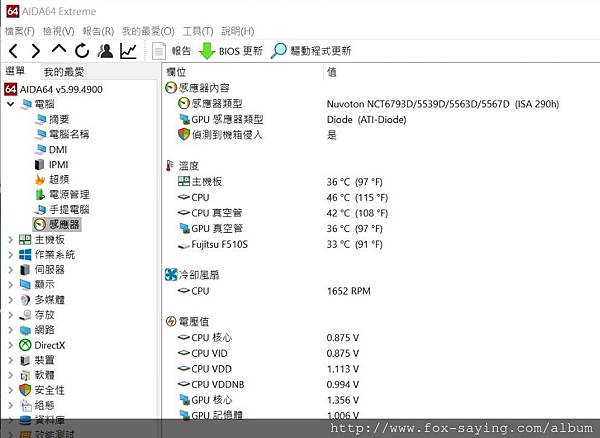The image size is (600, 438).
Task: Expand the 存放 tree node
Action: click(10, 315)
